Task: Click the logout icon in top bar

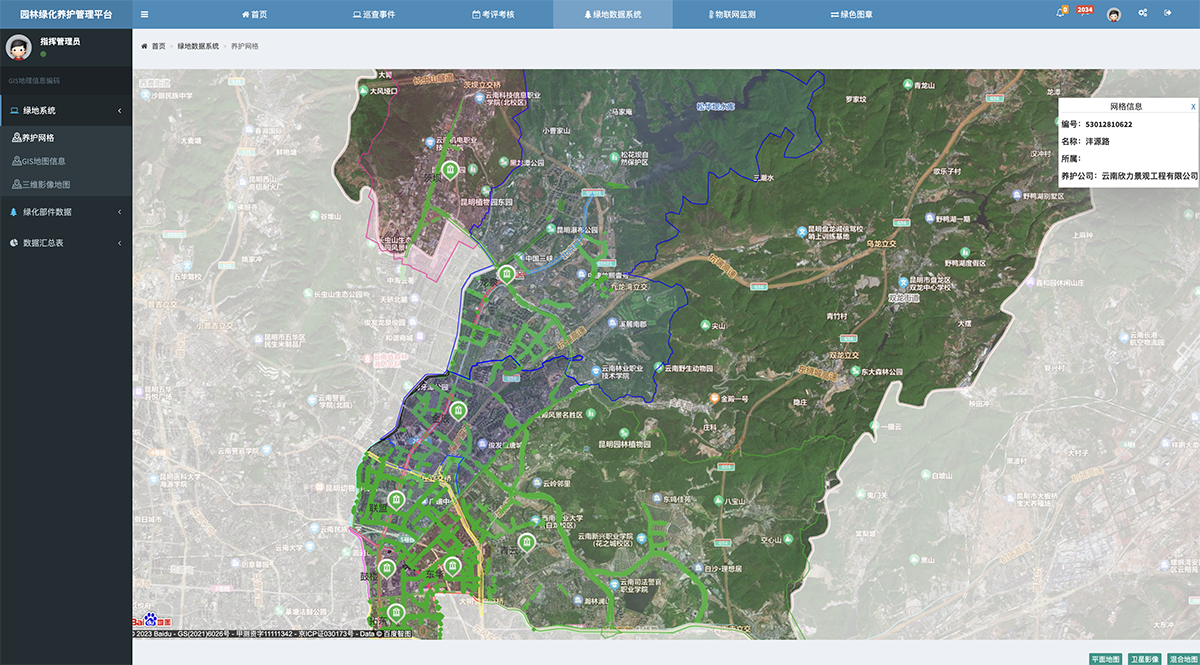Action: point(1167,13)
